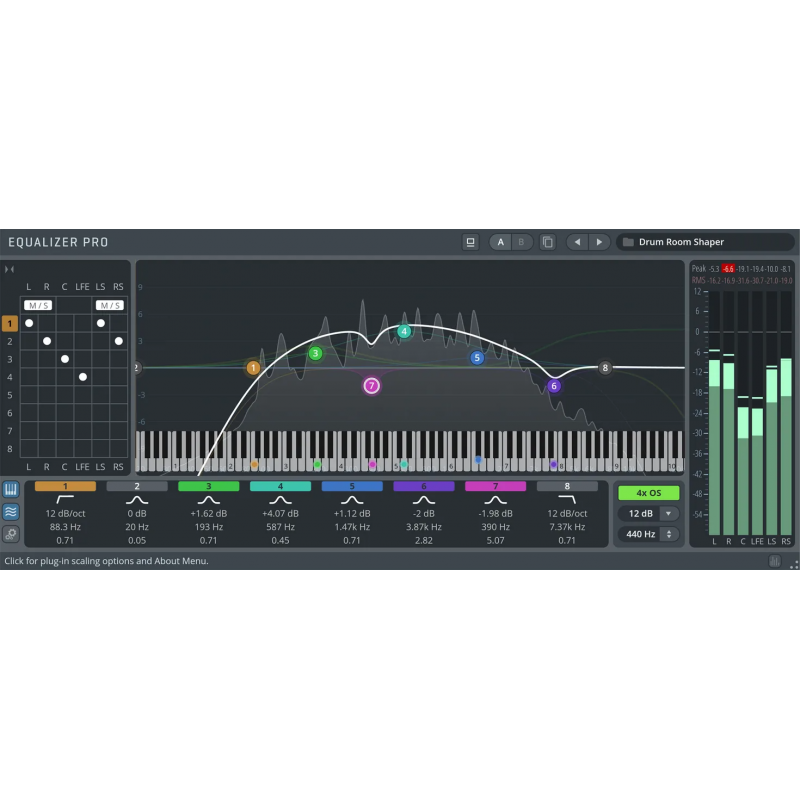Select EQ node 6 on the graph
Screen dimensions: 800x800
pyautogui.click(x=554, y=386)
